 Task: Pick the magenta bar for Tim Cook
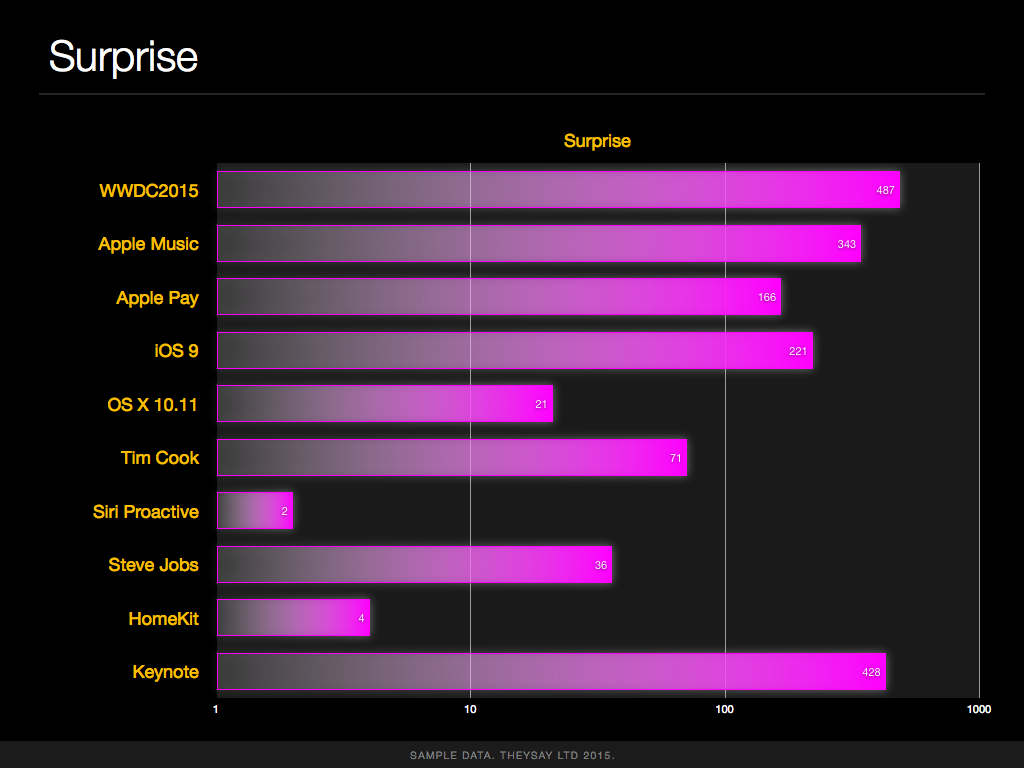pos(452,458)
